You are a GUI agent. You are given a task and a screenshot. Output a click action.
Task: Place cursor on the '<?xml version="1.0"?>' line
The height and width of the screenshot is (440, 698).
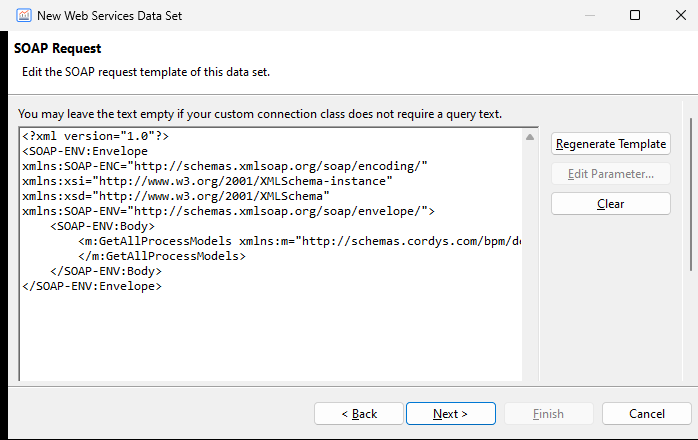tap(95, 136)
